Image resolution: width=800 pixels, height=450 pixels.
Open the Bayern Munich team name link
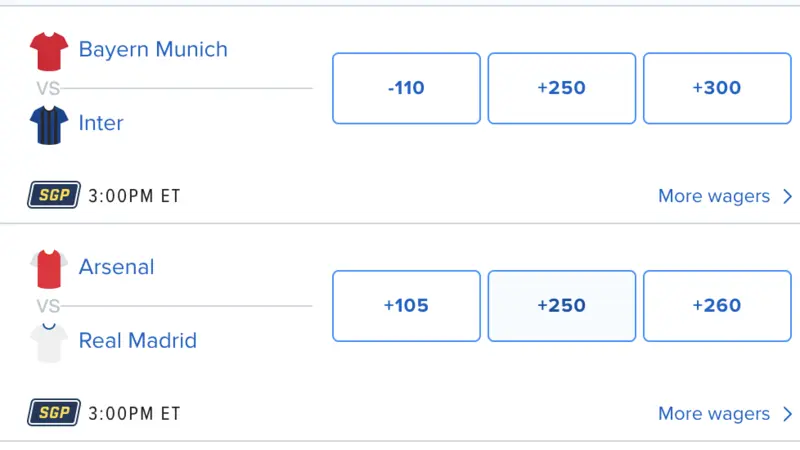coord(153,50)
